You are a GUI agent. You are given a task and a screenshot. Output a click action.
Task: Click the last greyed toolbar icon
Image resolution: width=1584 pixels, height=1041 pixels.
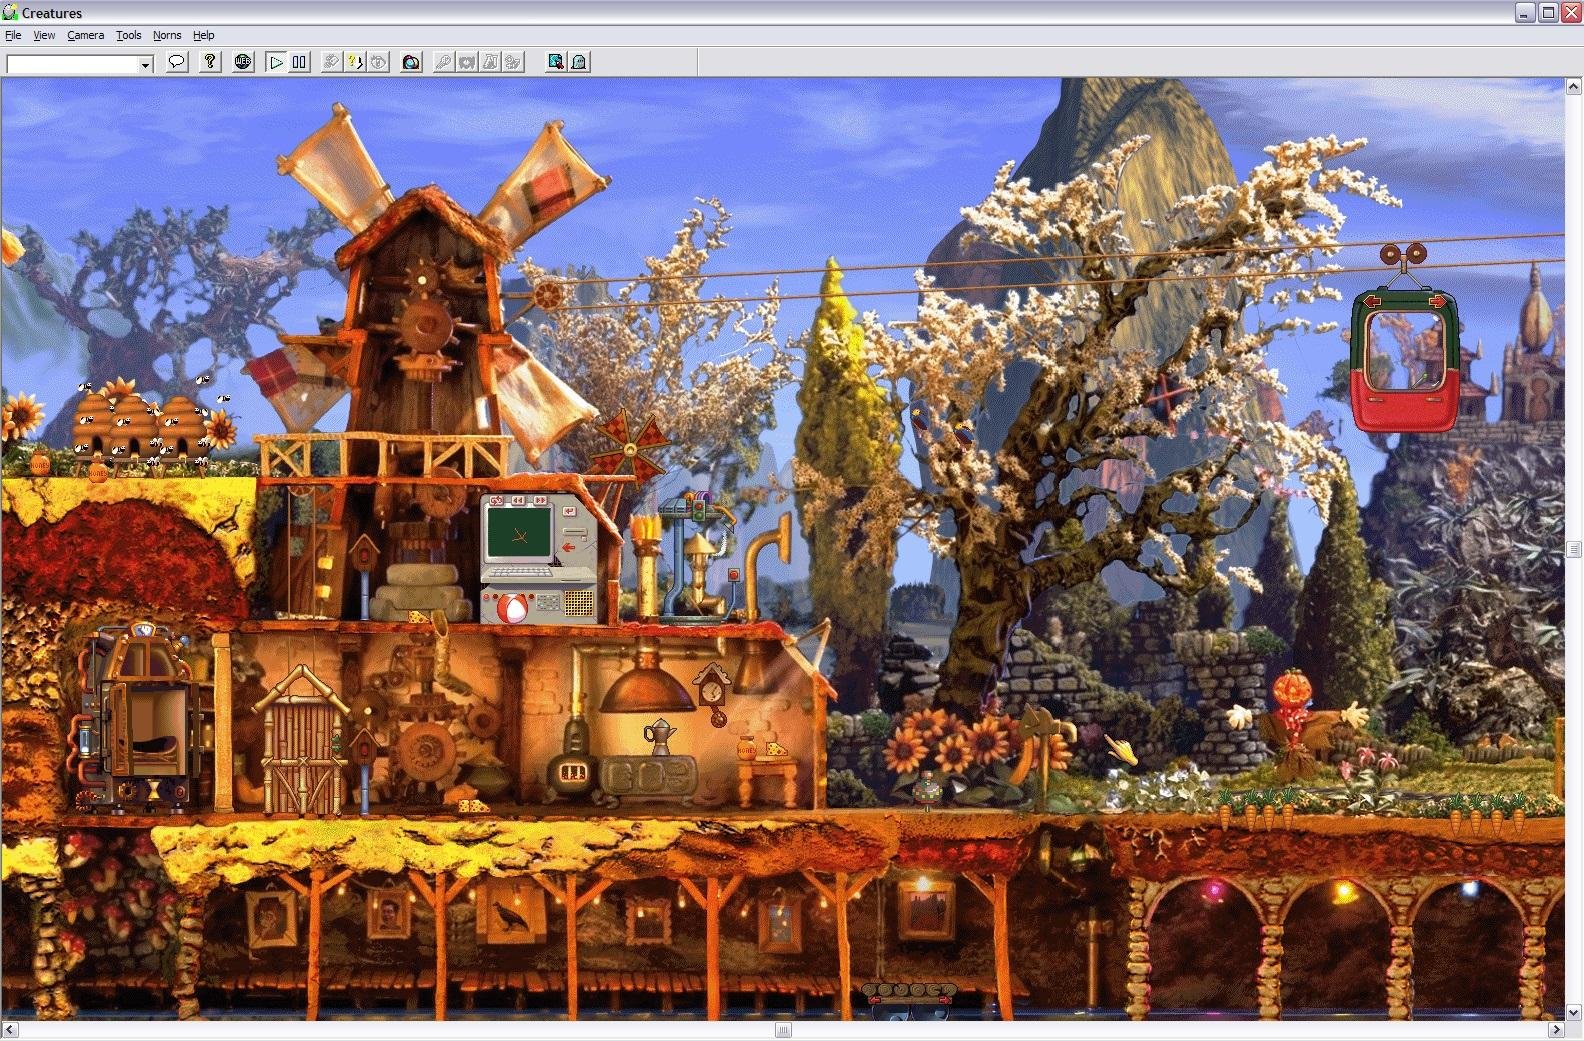click(513, 62)
